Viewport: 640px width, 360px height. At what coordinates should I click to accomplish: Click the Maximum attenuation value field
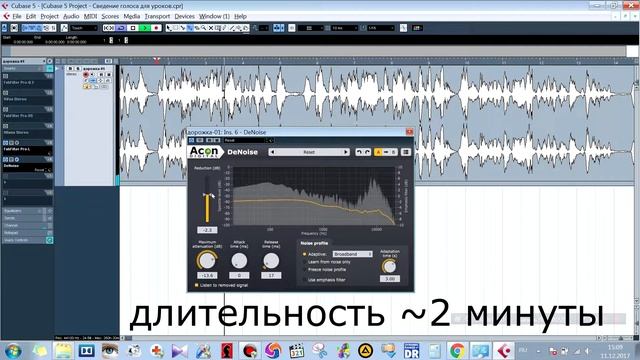coord(207,276)
